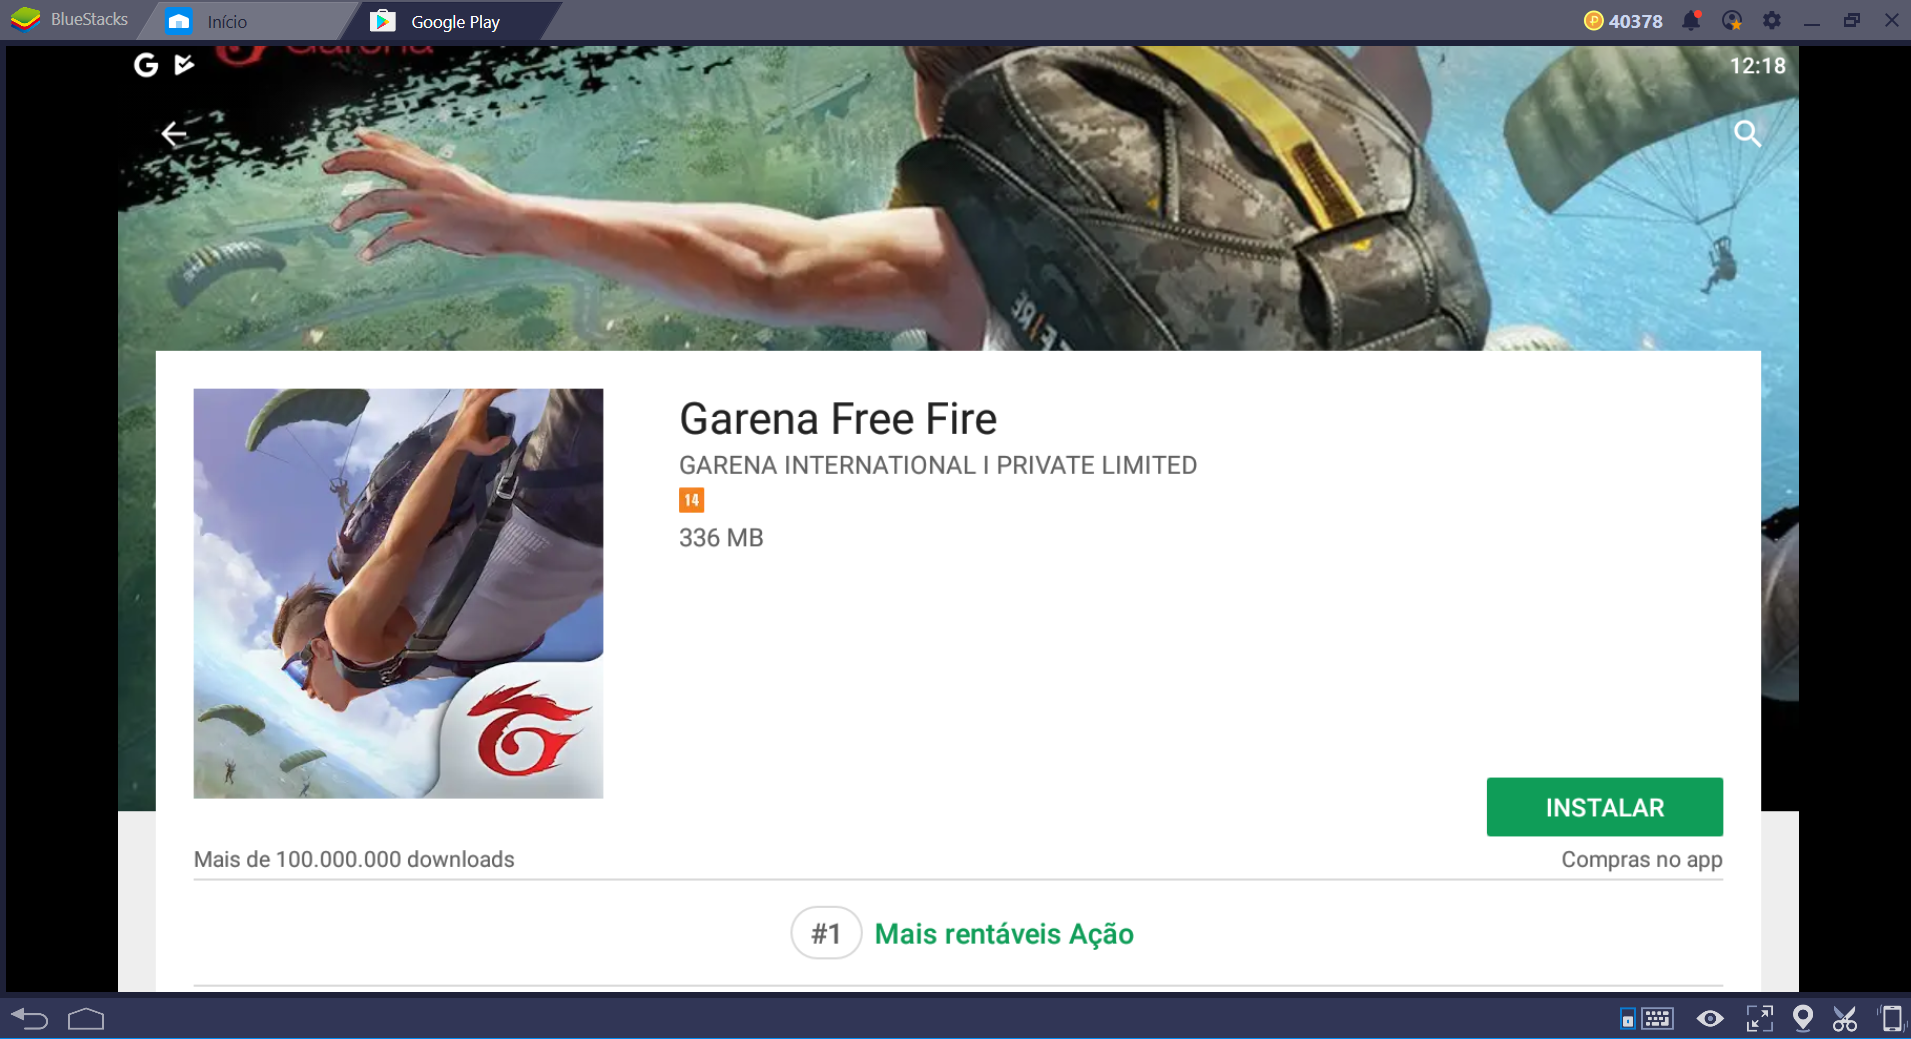1911x1039 pixels.
Task: Switch to the Google Play tab
Action: pyautogui.click(x=451, y=21)
